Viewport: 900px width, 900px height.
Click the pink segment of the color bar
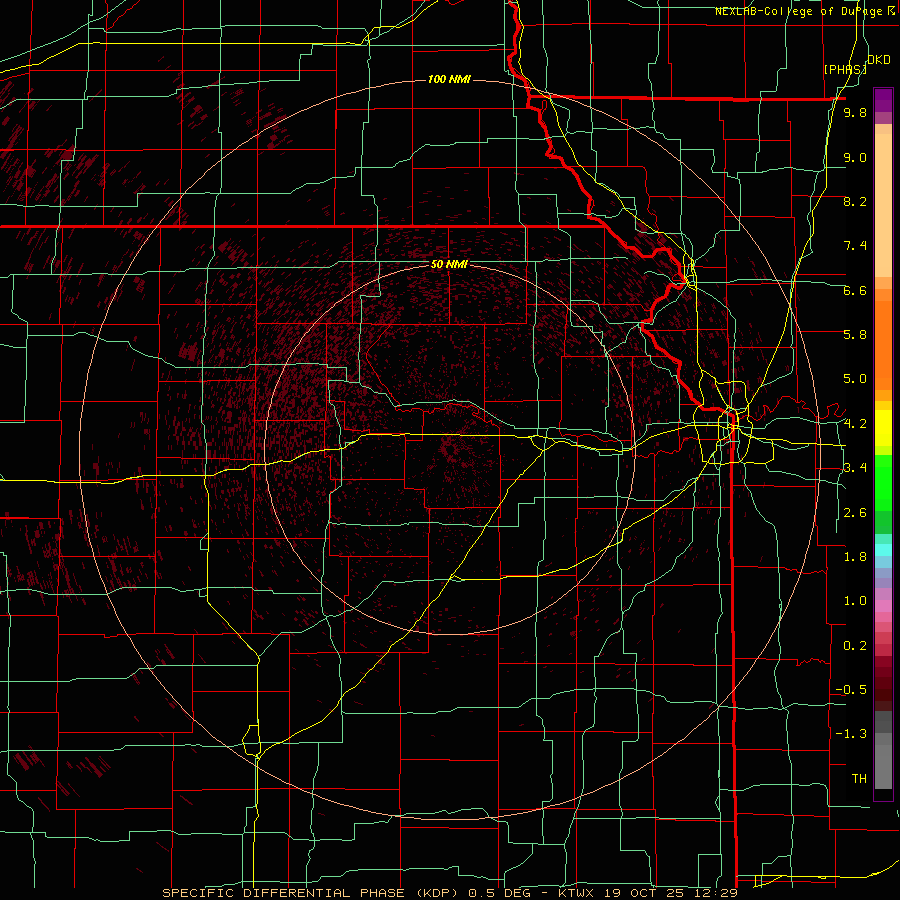tap(883, 606)
